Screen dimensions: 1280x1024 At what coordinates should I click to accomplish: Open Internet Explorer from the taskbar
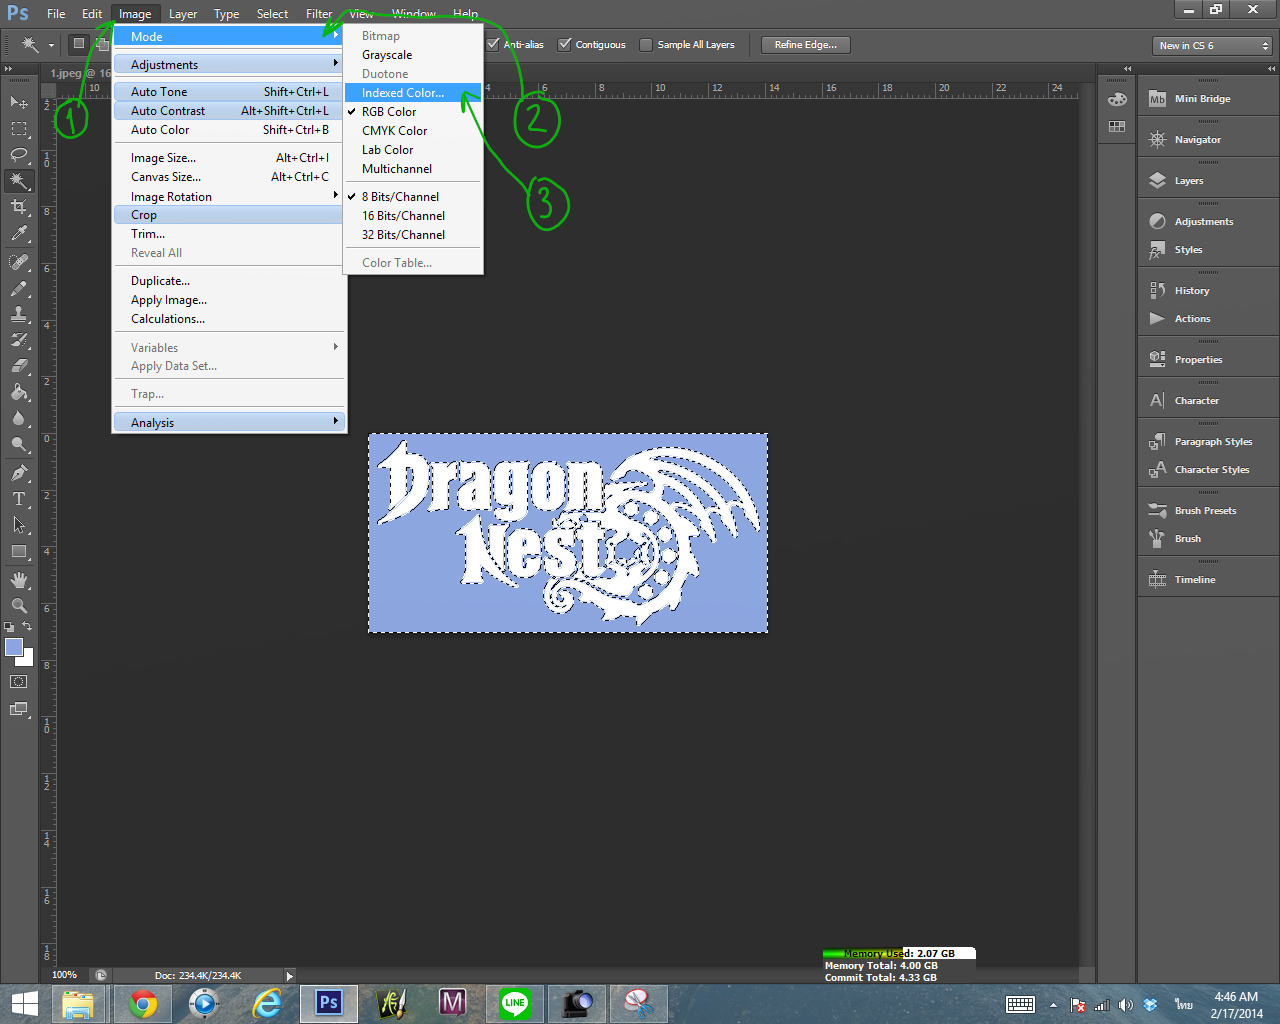point(267,1003)
